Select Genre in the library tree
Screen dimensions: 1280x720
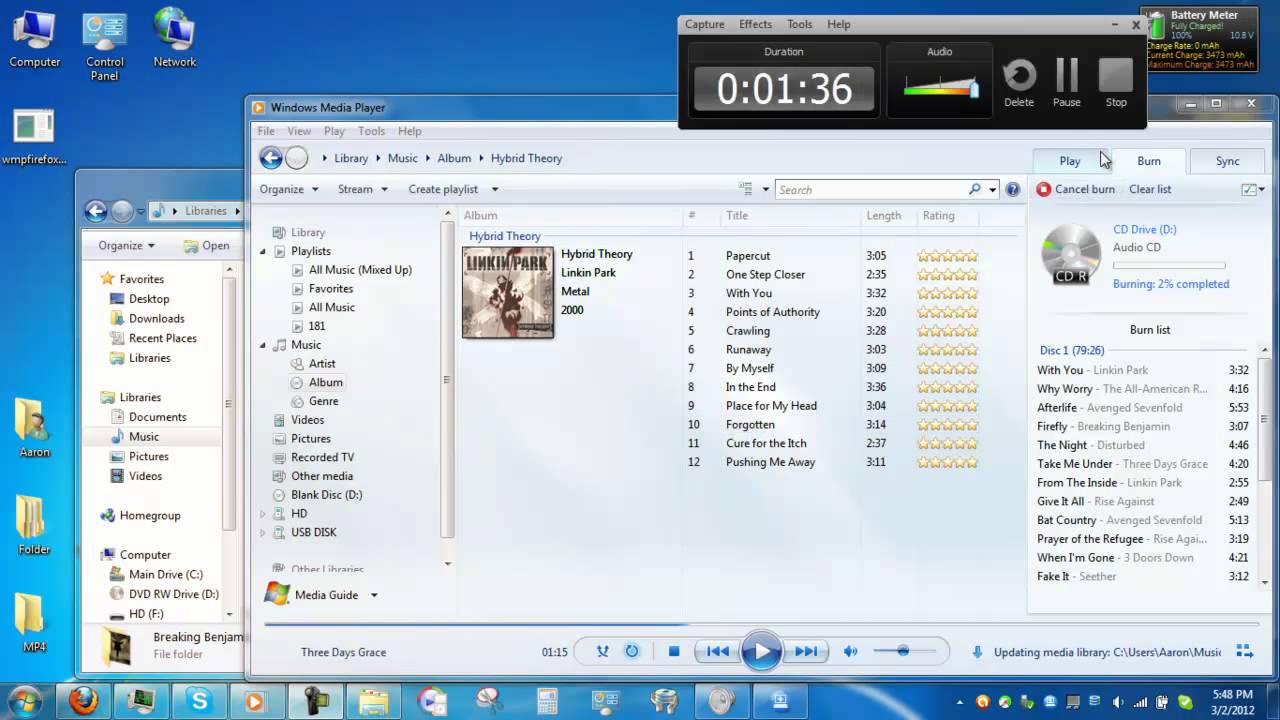[x=323, y=401]
